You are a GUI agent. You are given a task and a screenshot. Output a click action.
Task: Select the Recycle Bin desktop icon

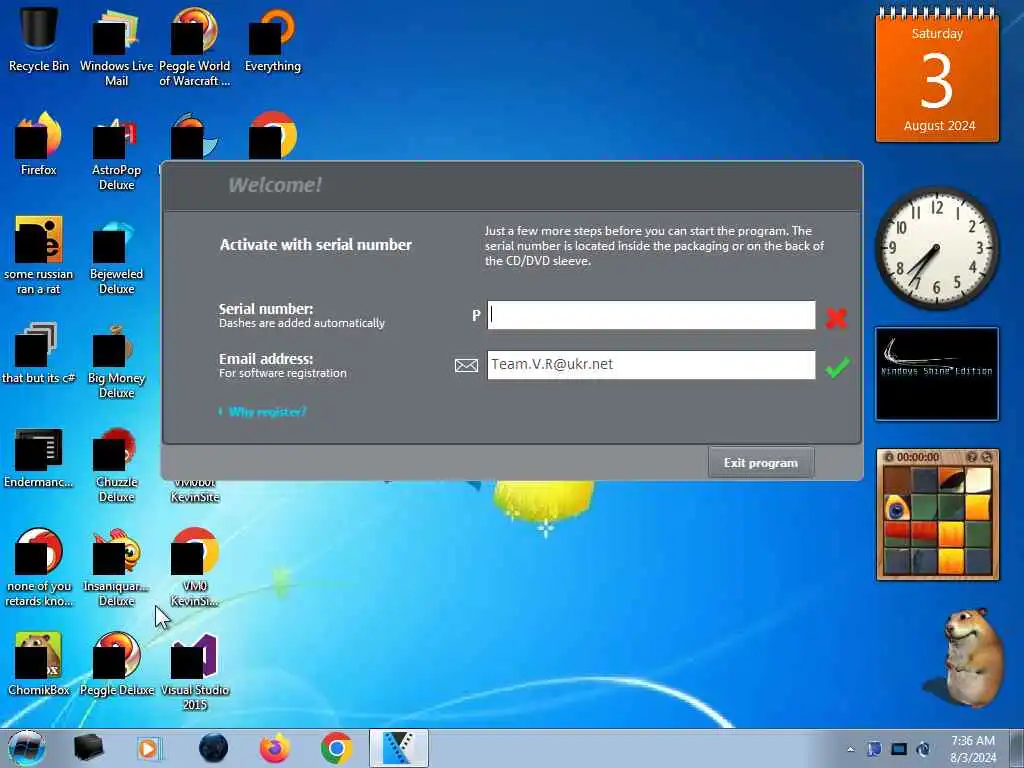pyautogui.click(x=39, y=39)
